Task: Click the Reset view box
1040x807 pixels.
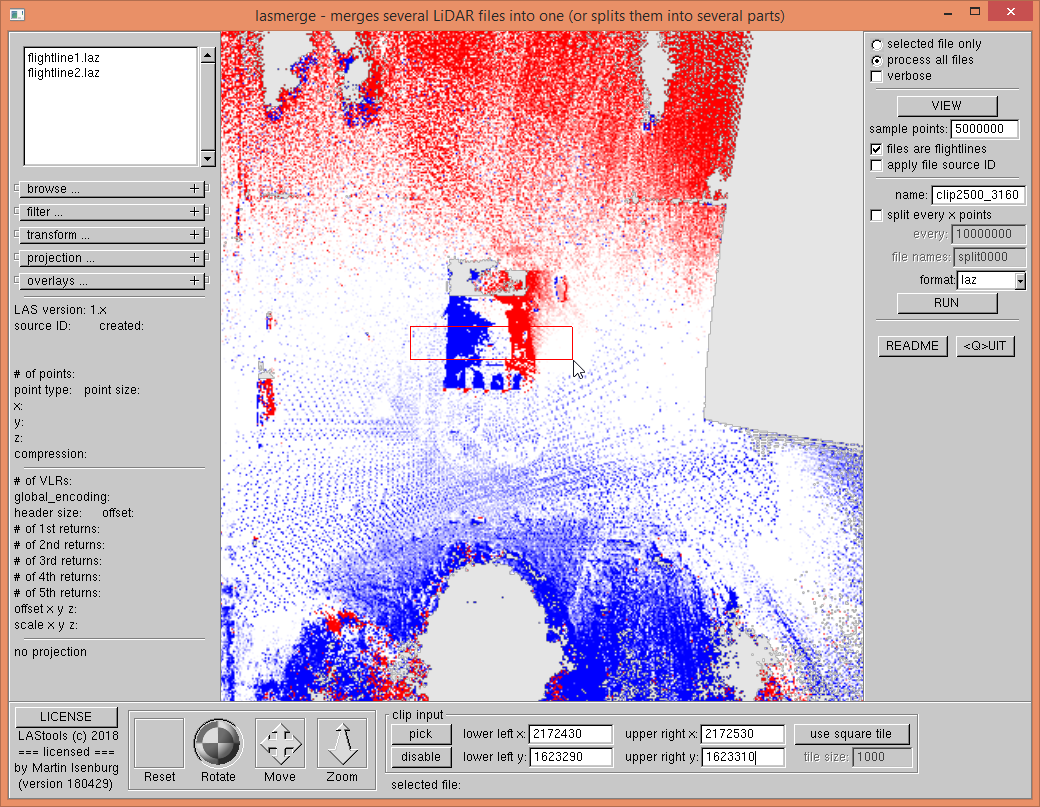Action: (x=159, y=744)
